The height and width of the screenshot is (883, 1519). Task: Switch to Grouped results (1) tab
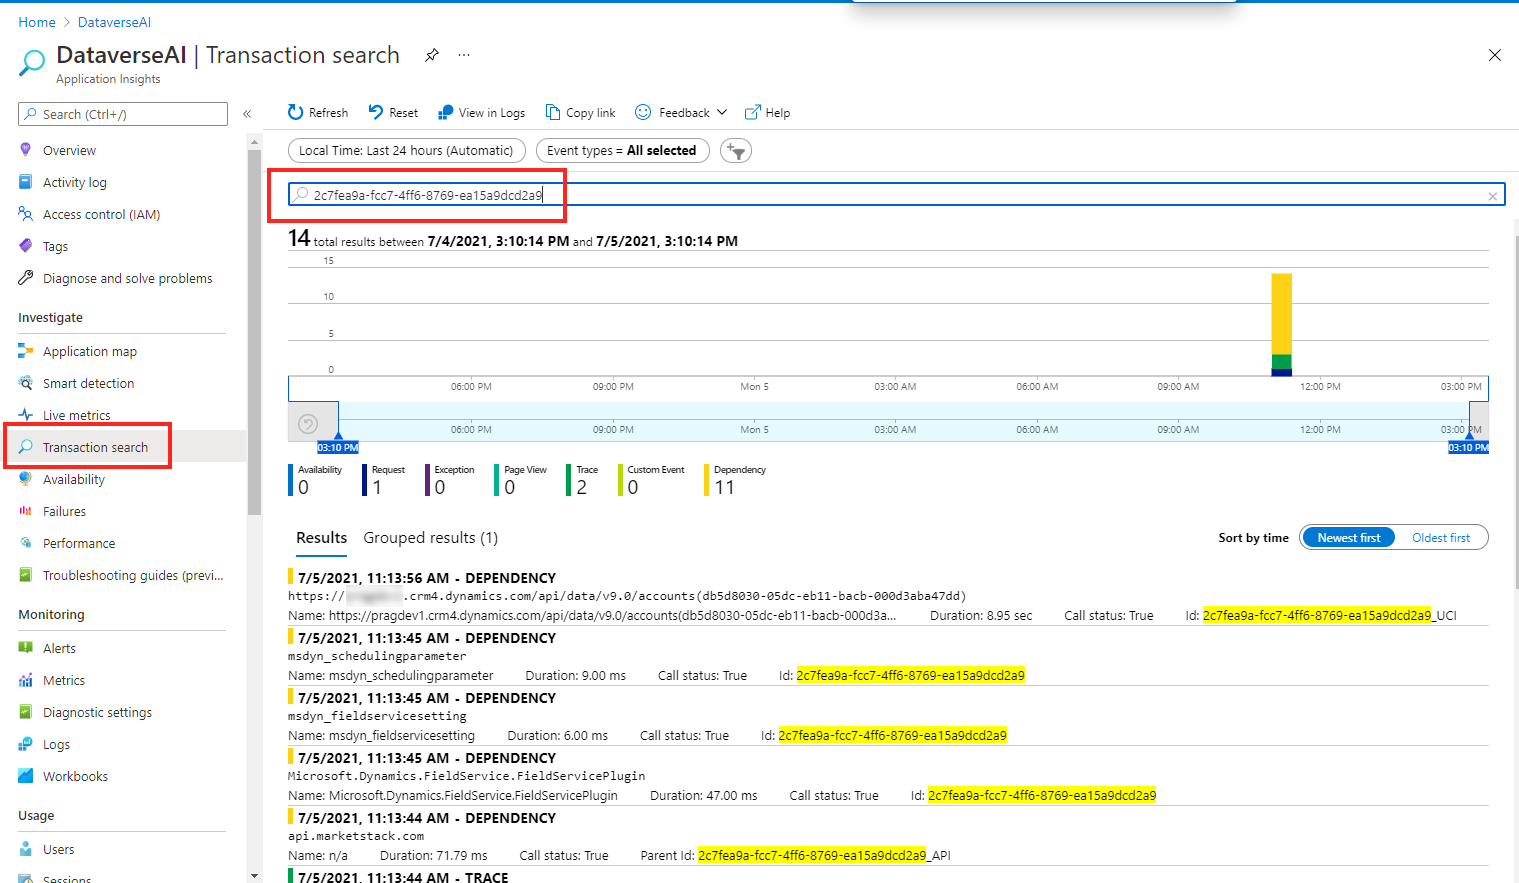tap(430, 538)
